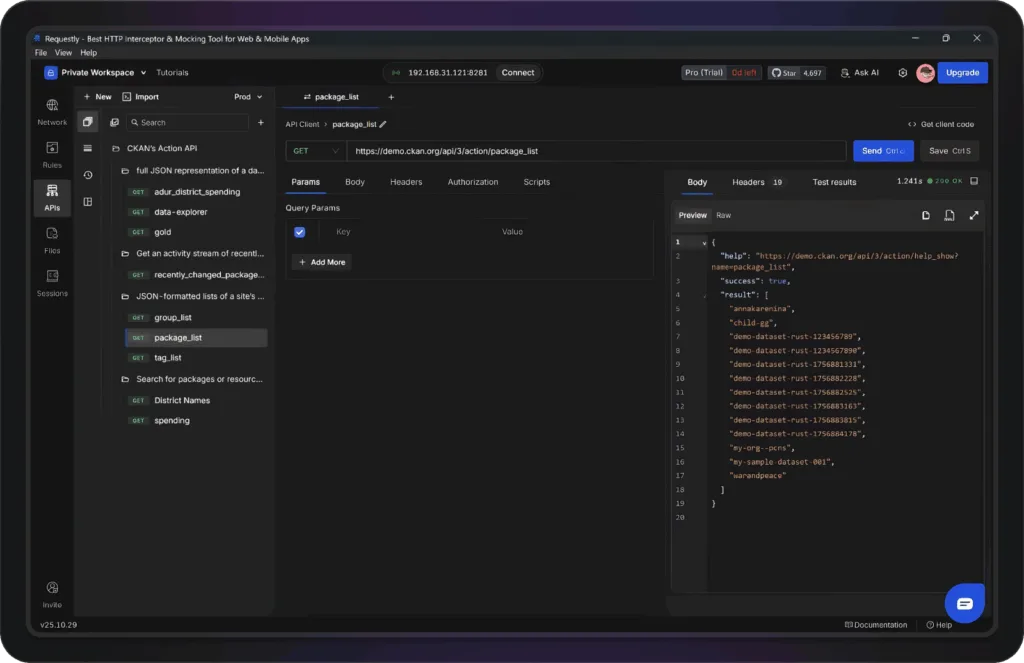Open the View menu

tap(63, 52)
